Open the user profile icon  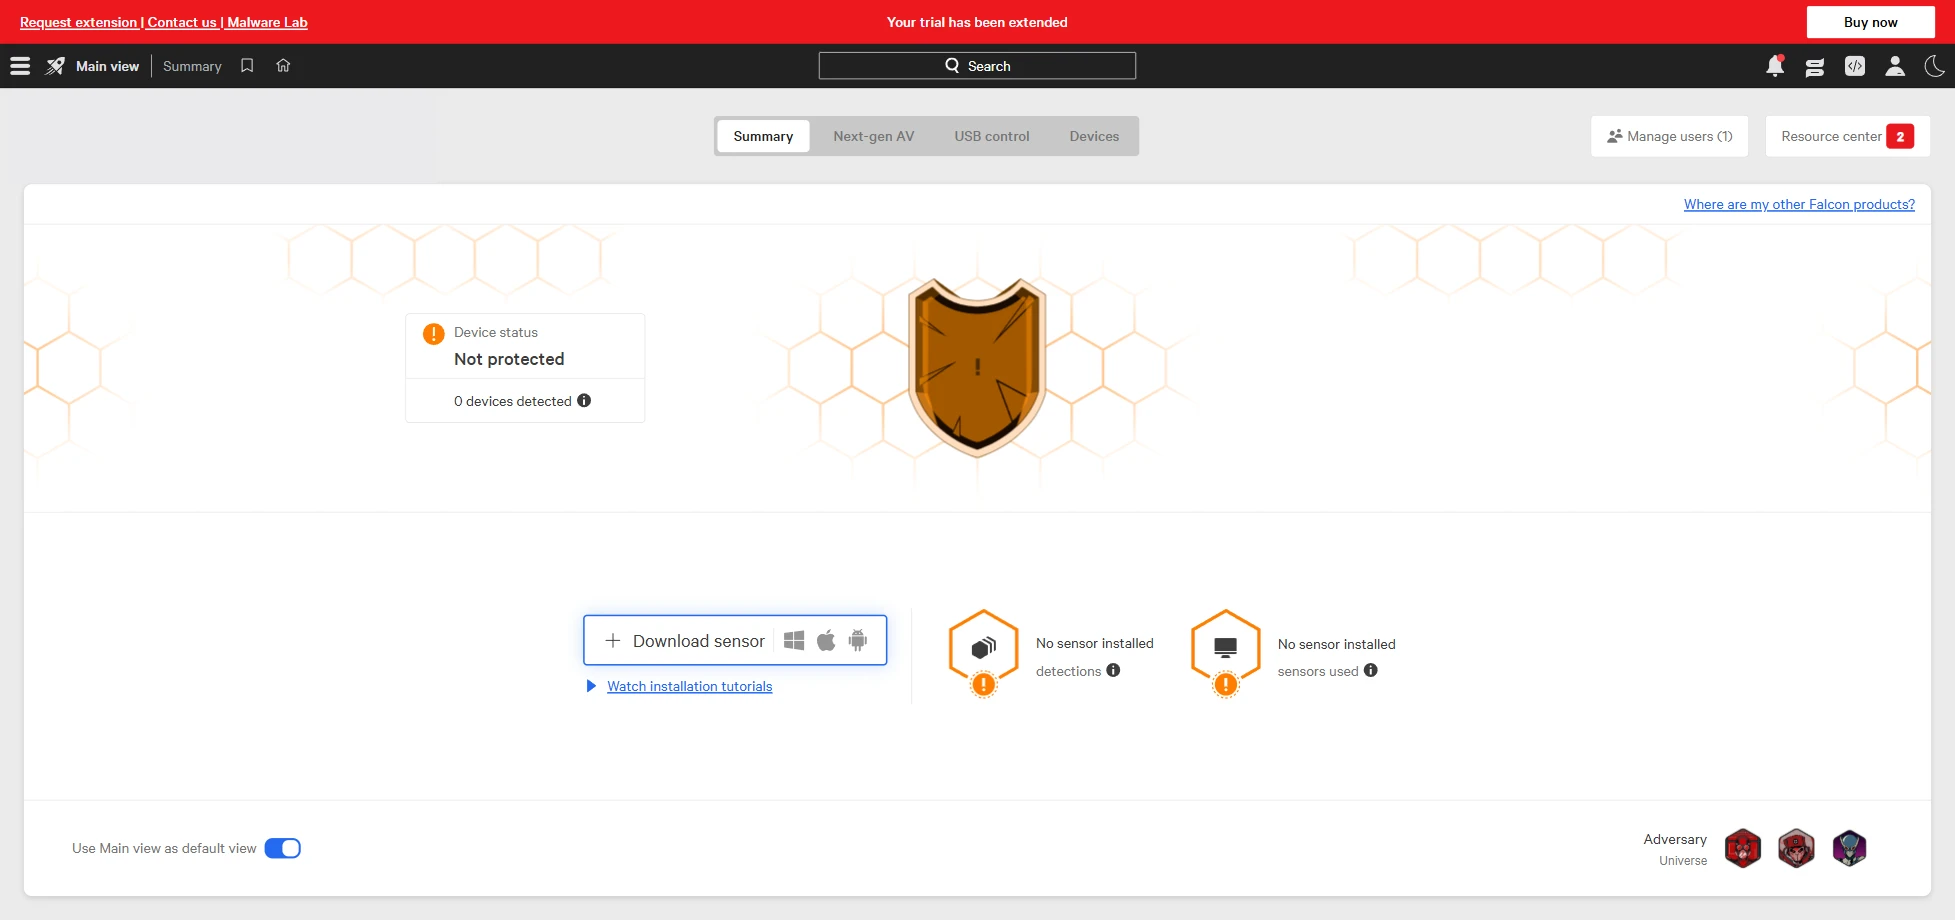point(1895,66)
